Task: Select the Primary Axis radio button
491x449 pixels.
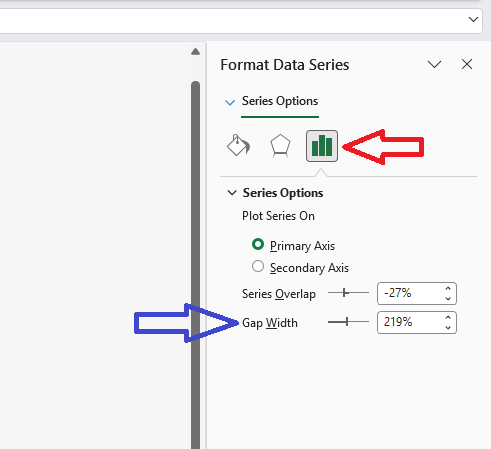Action: click(258, 244)
